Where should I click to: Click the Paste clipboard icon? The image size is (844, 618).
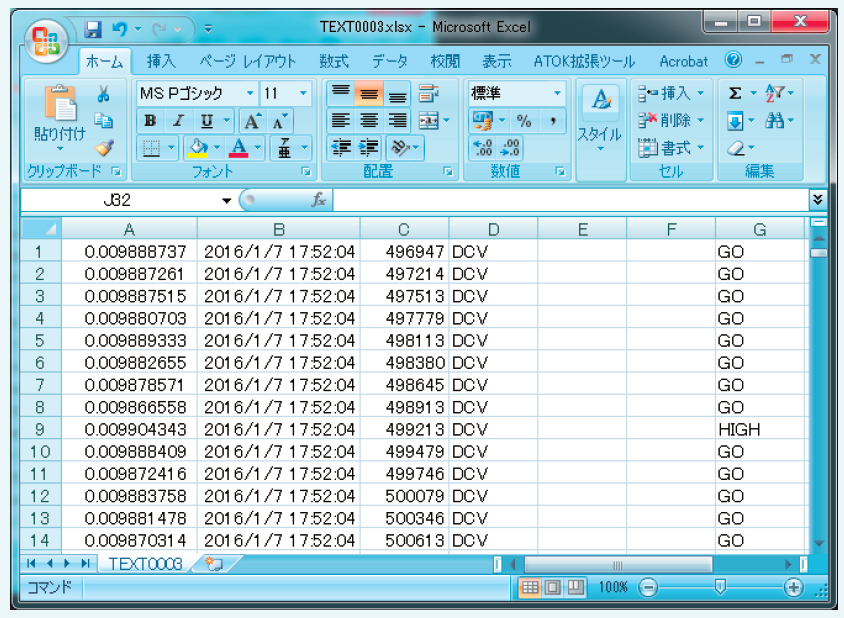coord(60,102)
